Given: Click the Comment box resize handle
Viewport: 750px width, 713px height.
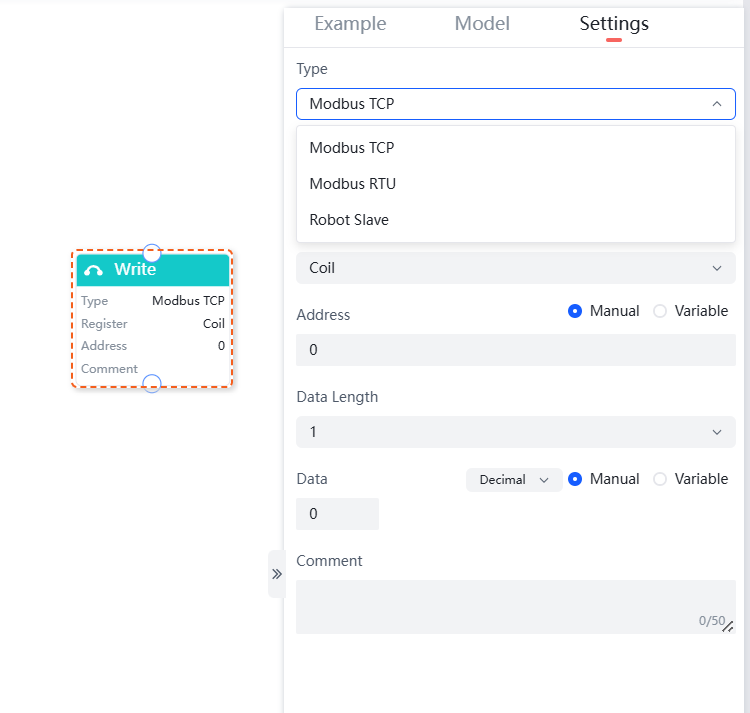Looking at the screenshot, I should tap(728, 627).
